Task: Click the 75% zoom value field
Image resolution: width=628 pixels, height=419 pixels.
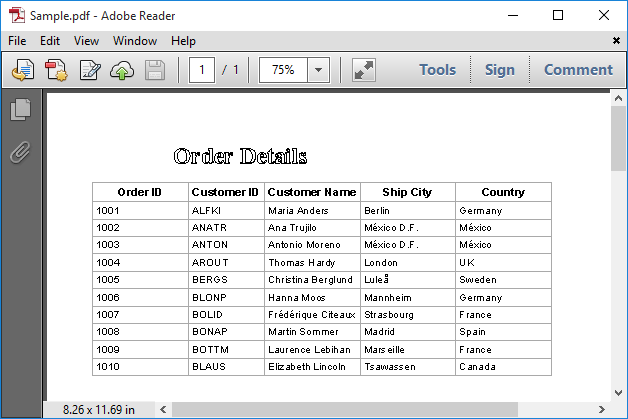Action: pyautogui.click(x=284, y=70)
